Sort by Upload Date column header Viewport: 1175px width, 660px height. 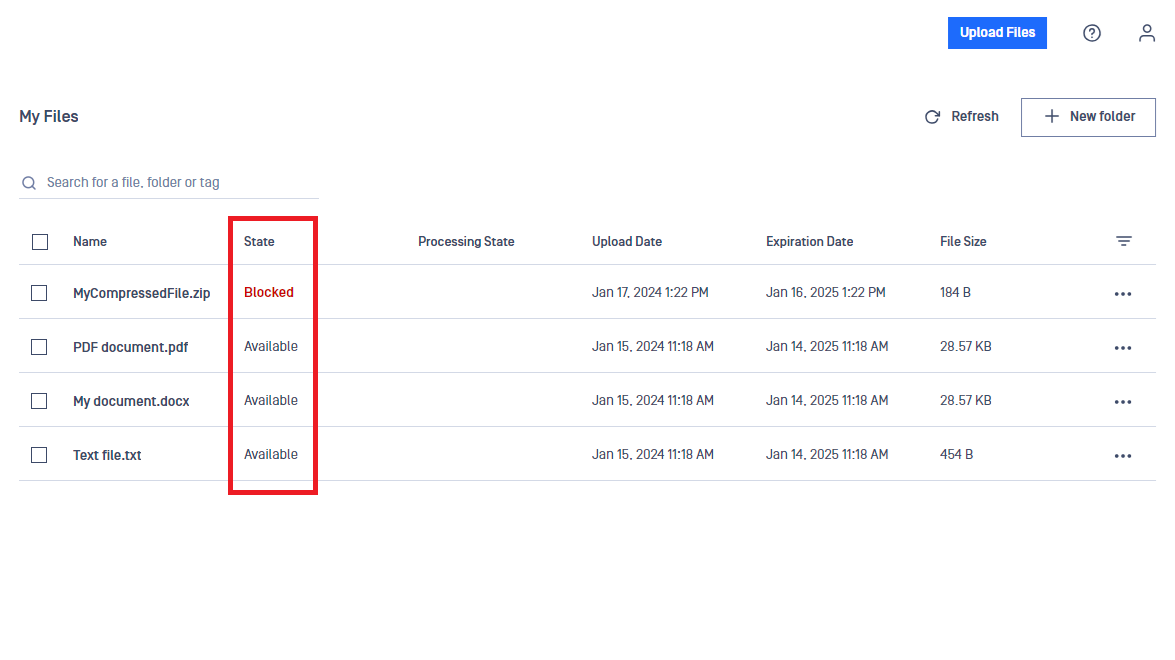[627, 241]
